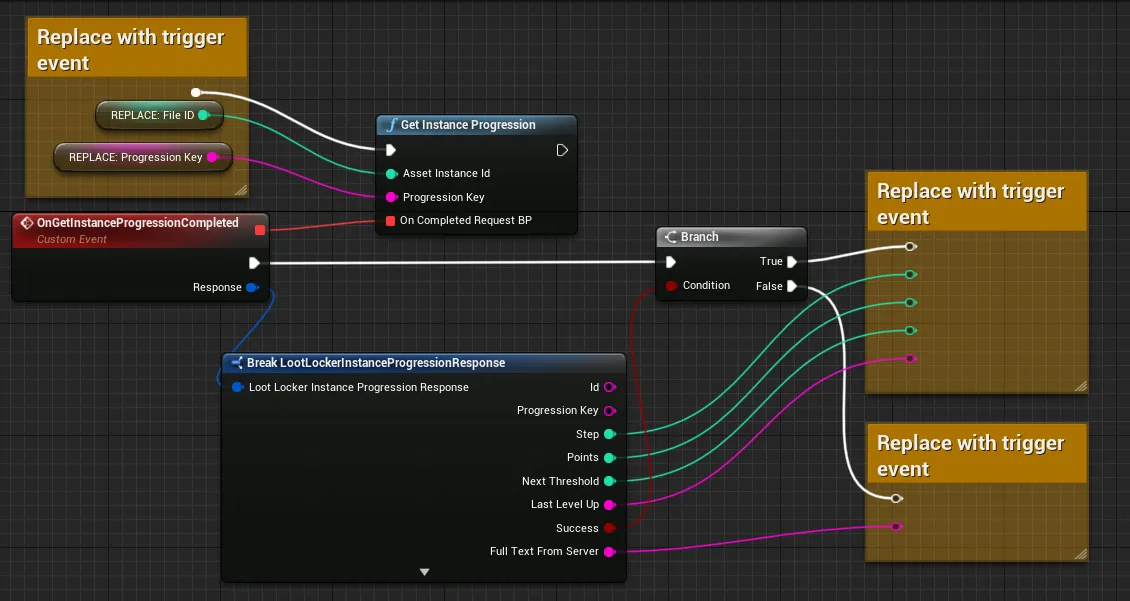Expand the Break node advanced pins arrow
The width and height of the screenshot is (1130, 601).
424,572
